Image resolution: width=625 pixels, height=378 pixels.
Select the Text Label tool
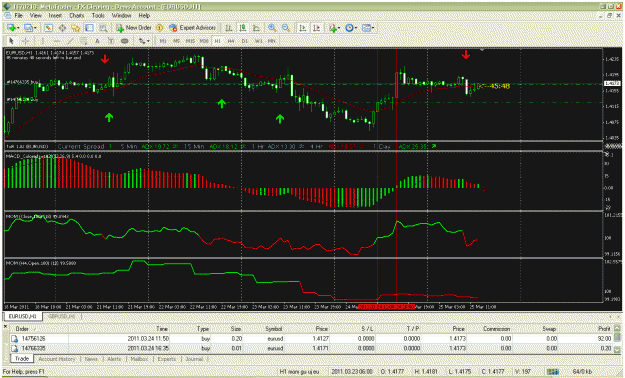click(x=110, y=41)
